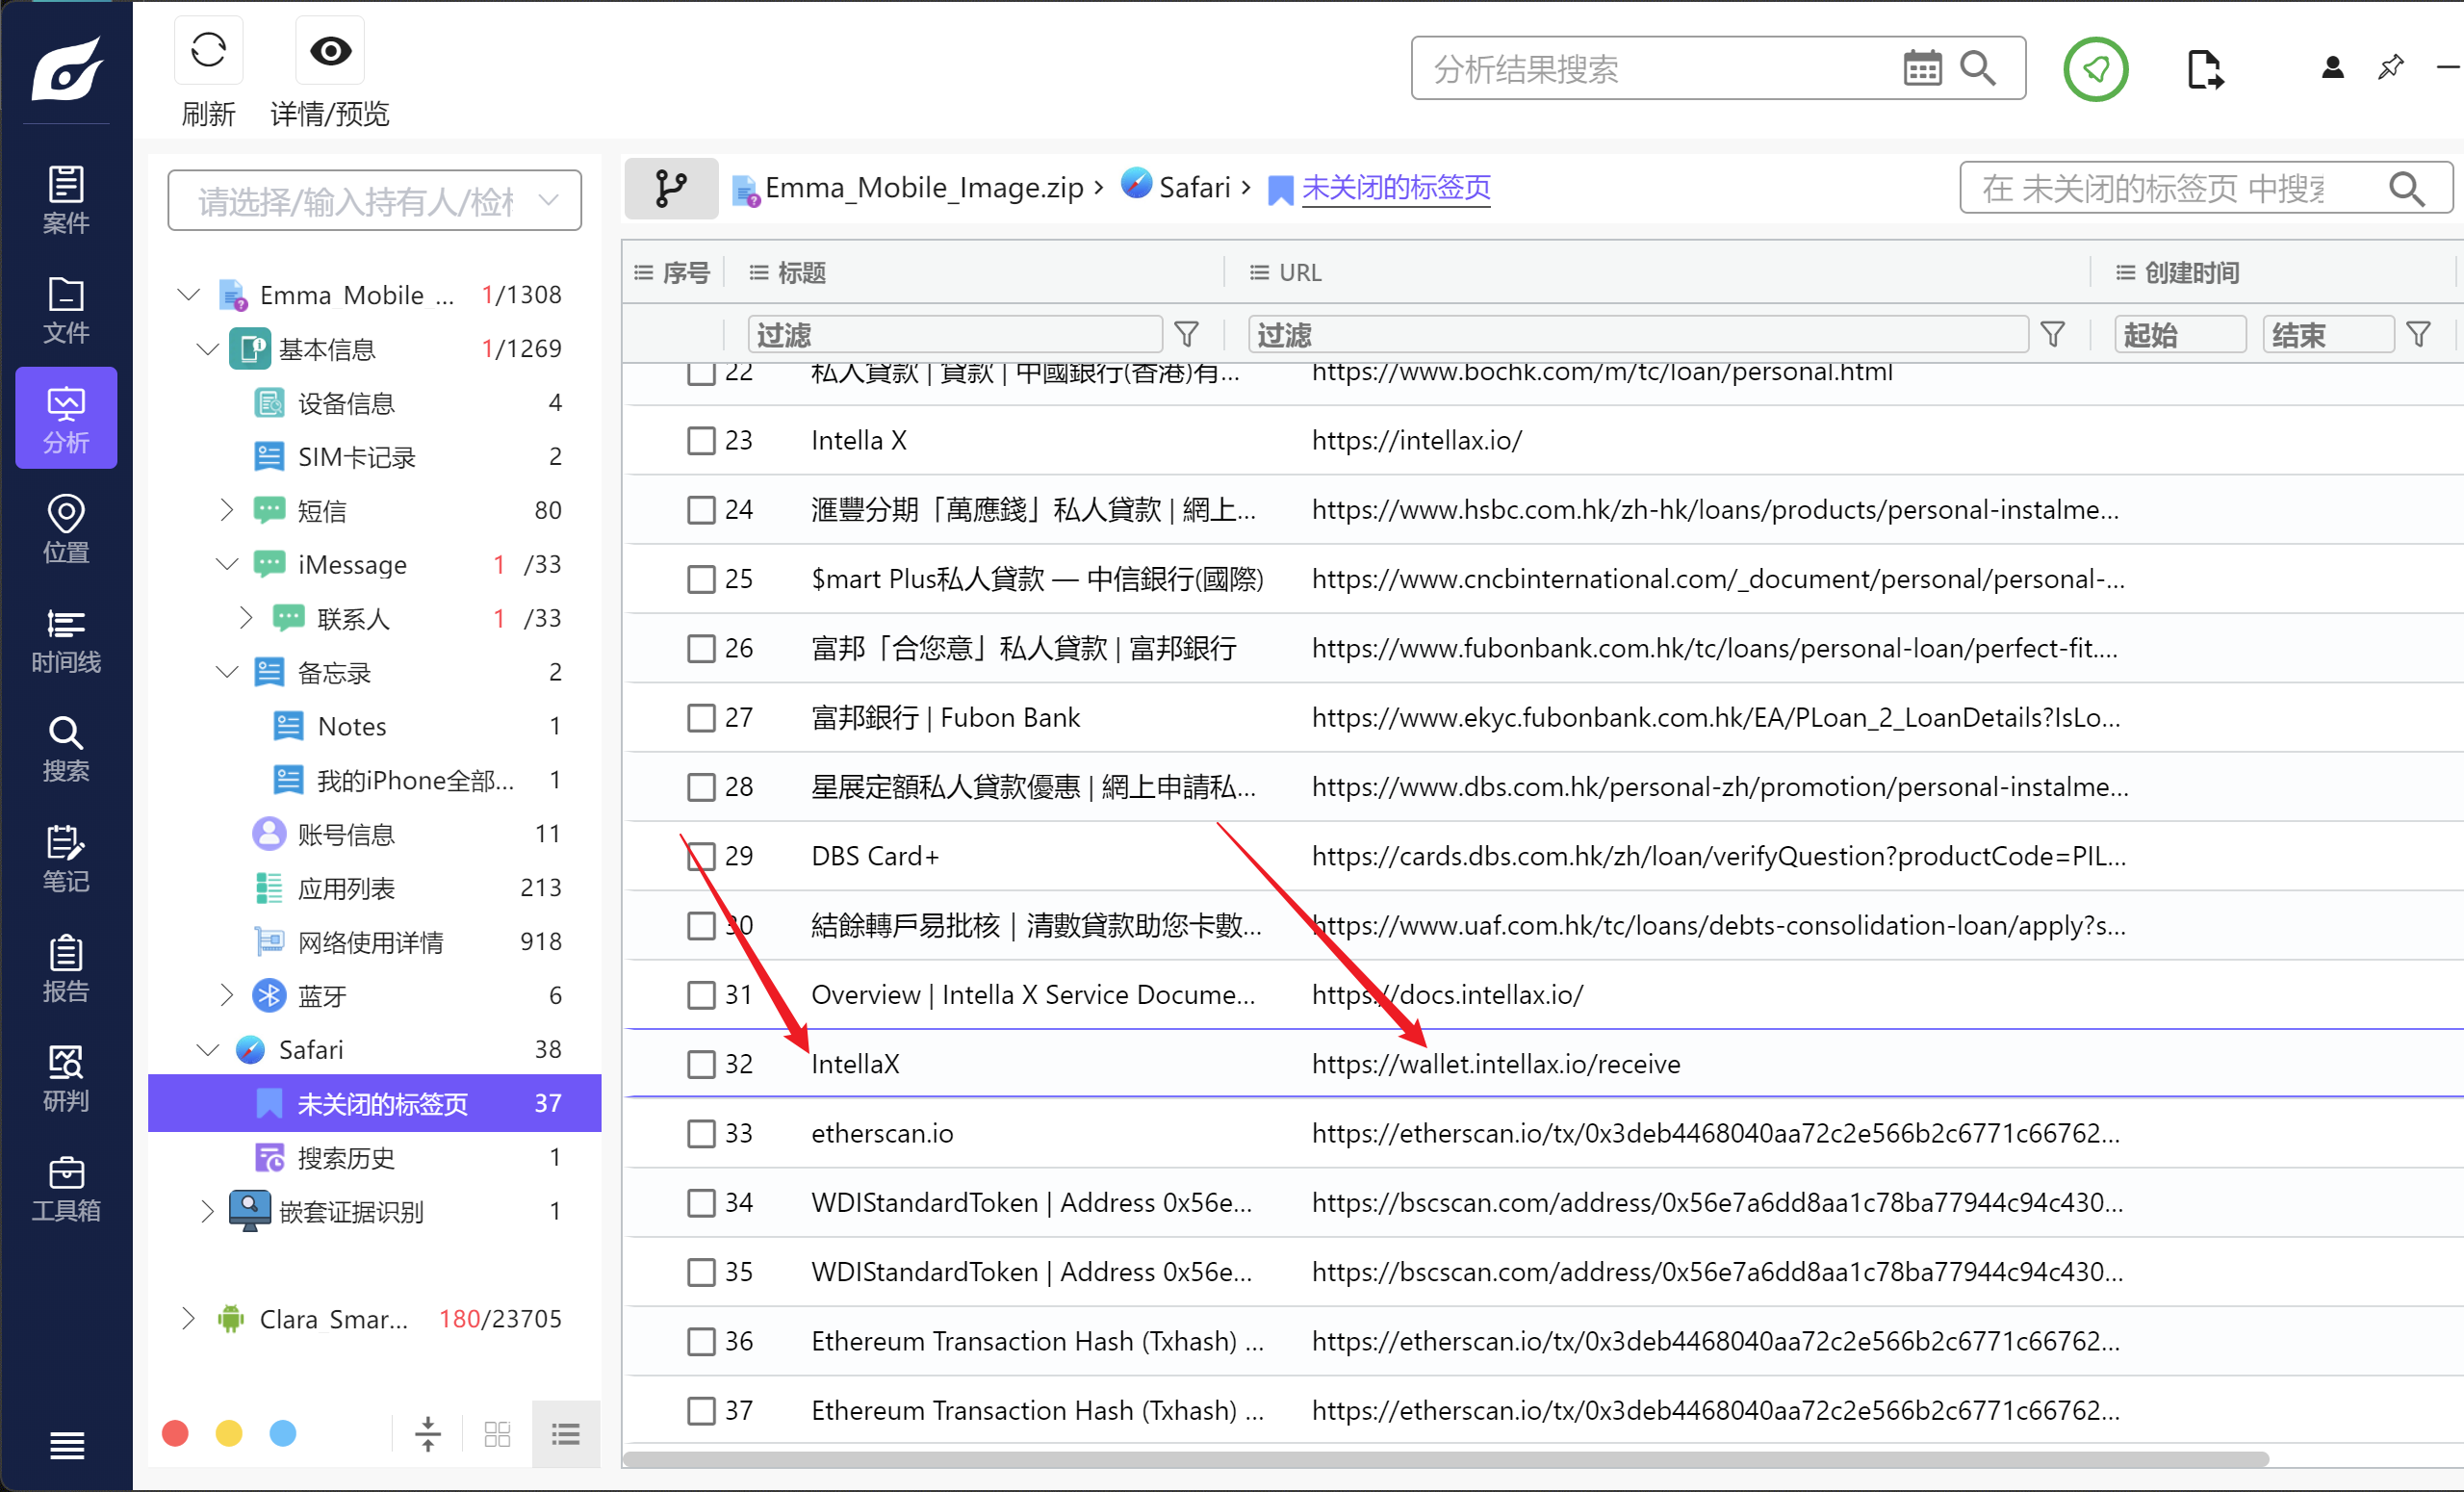The image size is (2464, 1492).
Task: Click the 未关闭的标签页 breadcrumb link
Action: pos(1395,188)
